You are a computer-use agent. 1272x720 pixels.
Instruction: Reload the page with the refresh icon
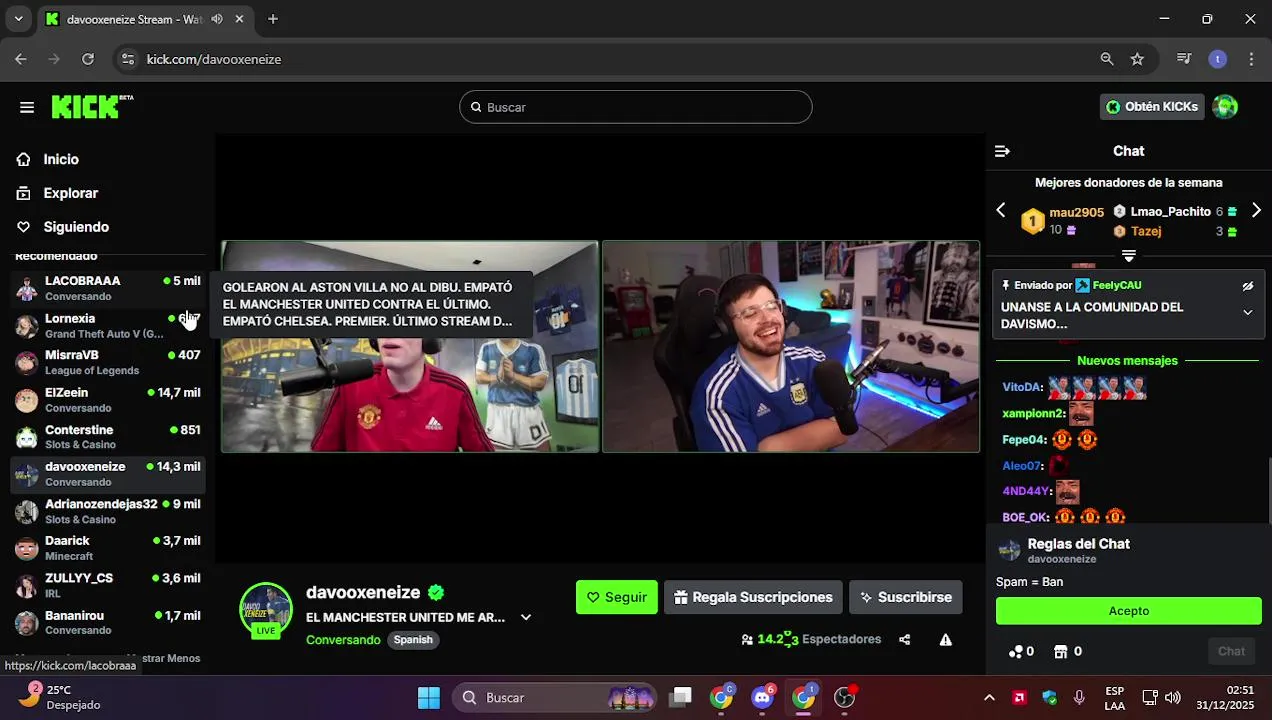tap(88, 59)
